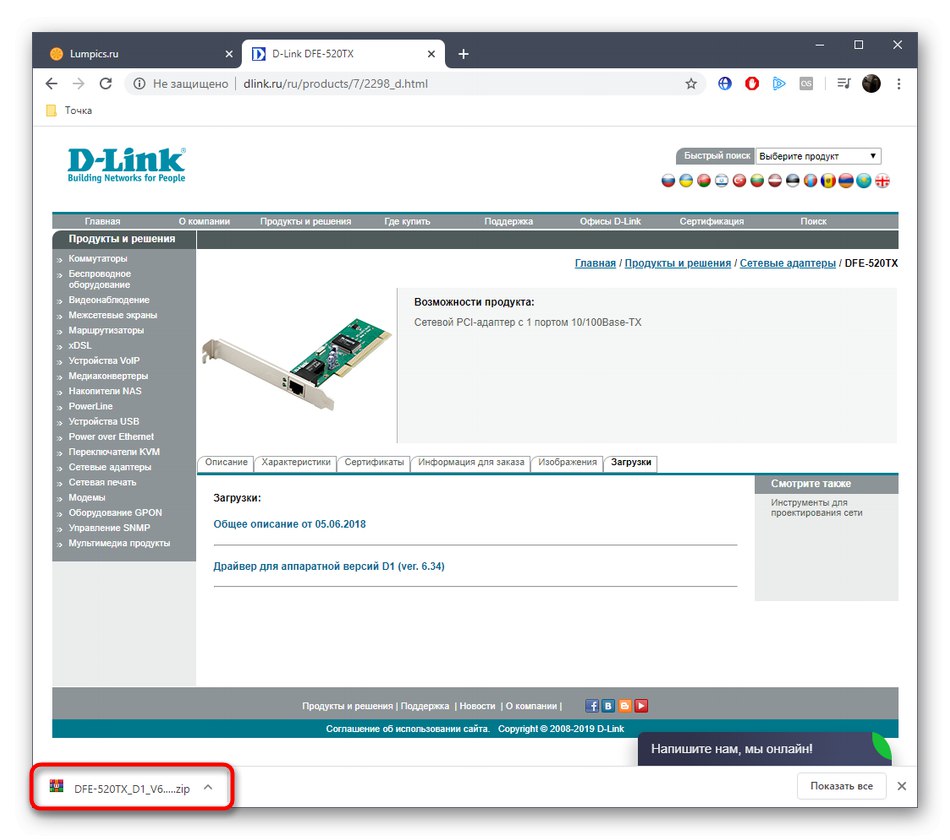
Task: Bookmark the page with the star icon
Action: (691, 84)
